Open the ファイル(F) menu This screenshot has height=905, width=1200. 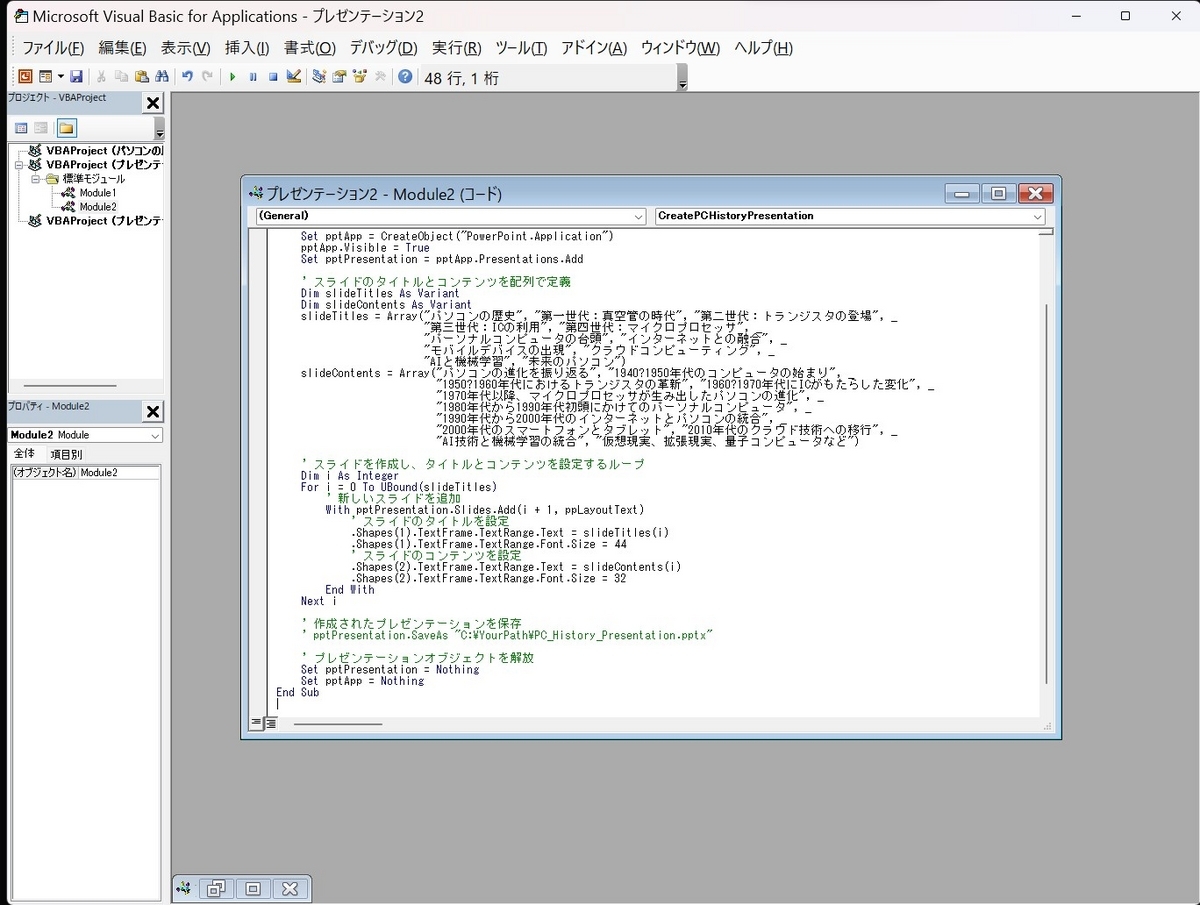pyautogui.click(x=53, y=48)
